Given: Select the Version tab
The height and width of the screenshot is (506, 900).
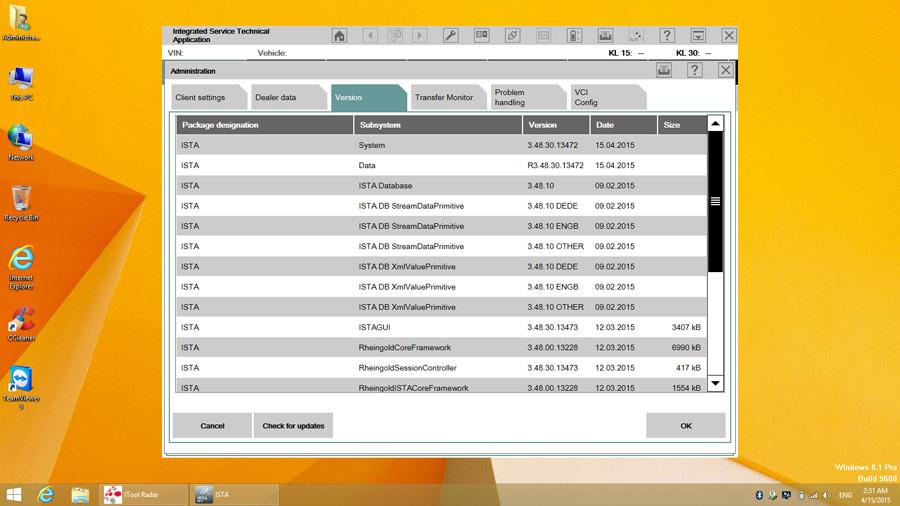Looking at the screenshot, I should (368, 98).
